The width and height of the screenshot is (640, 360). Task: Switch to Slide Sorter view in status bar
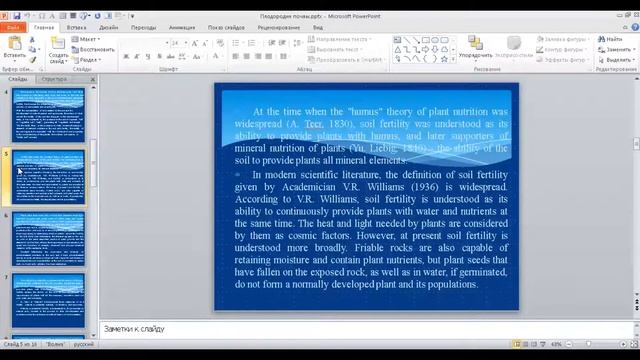click(526, 344)
